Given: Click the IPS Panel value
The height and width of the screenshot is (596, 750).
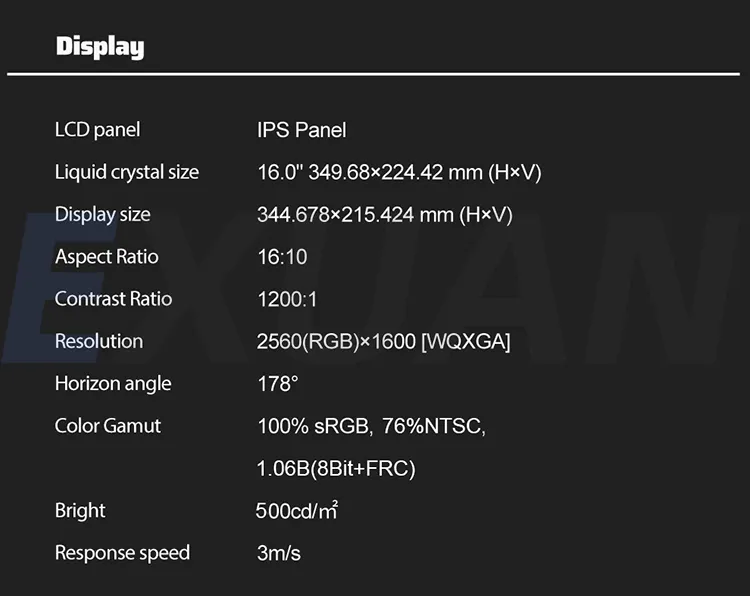Looking at the screenshot, I should 301,130.
